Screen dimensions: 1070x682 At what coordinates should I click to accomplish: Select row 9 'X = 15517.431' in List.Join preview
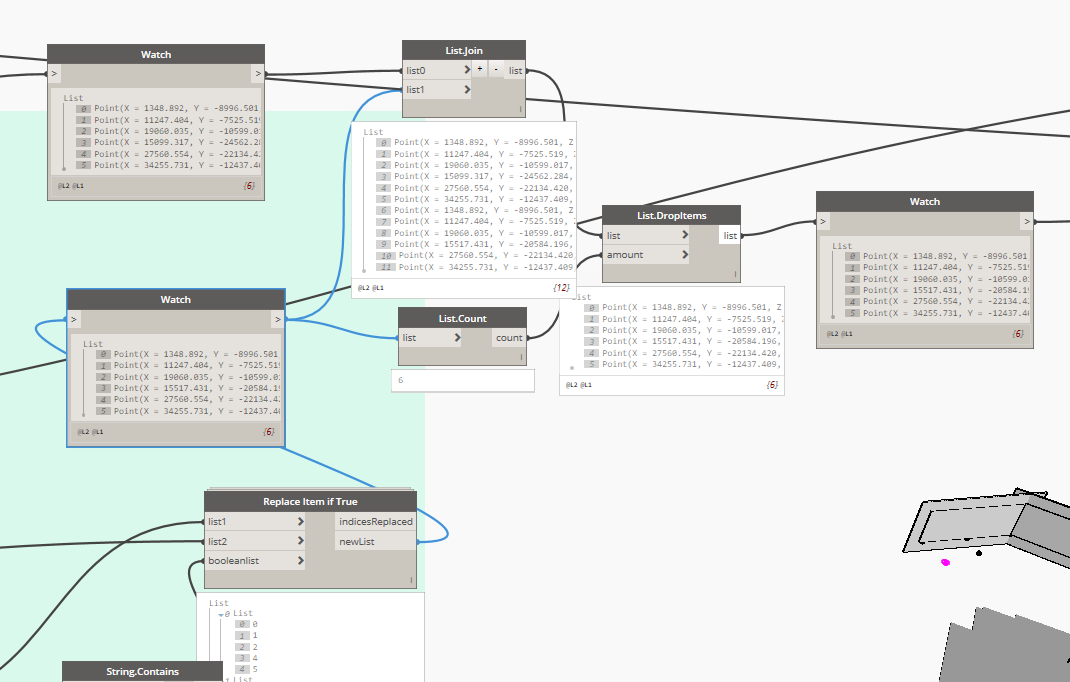click(476, 244)
